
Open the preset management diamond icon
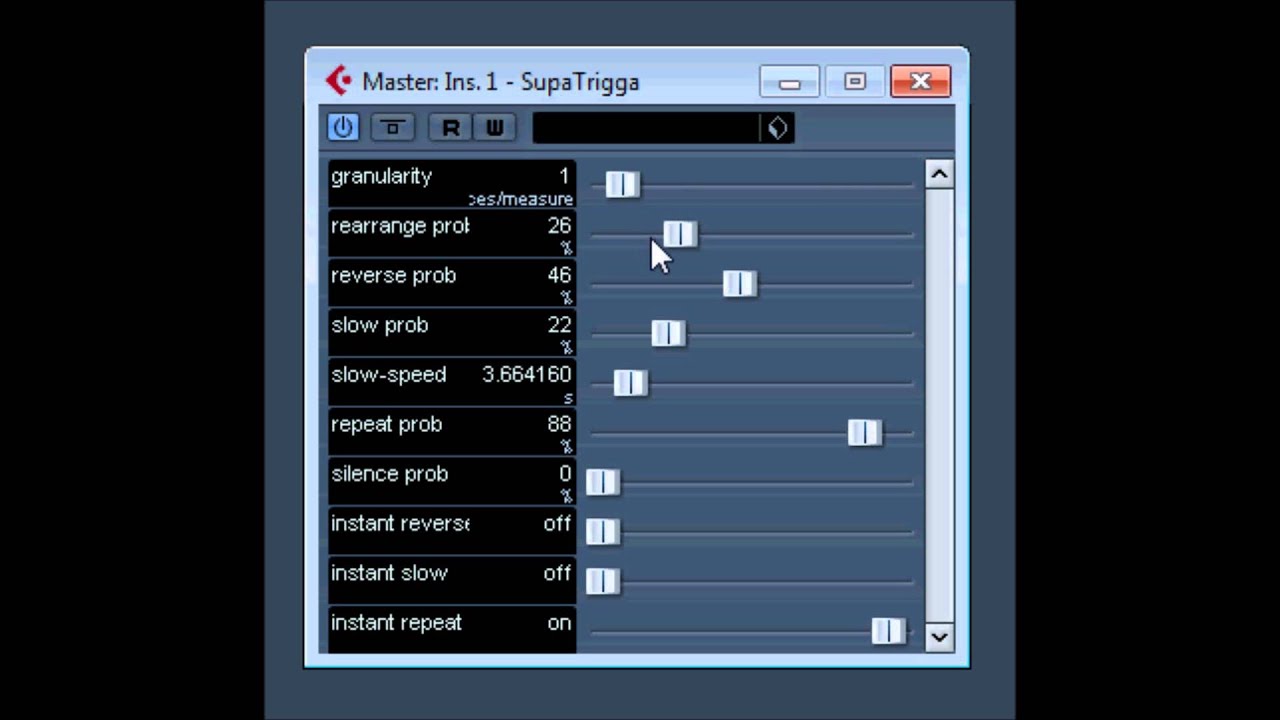tap(778, 127)
